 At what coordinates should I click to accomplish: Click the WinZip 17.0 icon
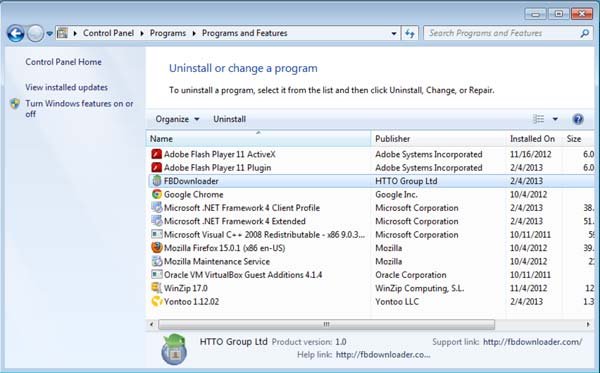coord(157,288)
